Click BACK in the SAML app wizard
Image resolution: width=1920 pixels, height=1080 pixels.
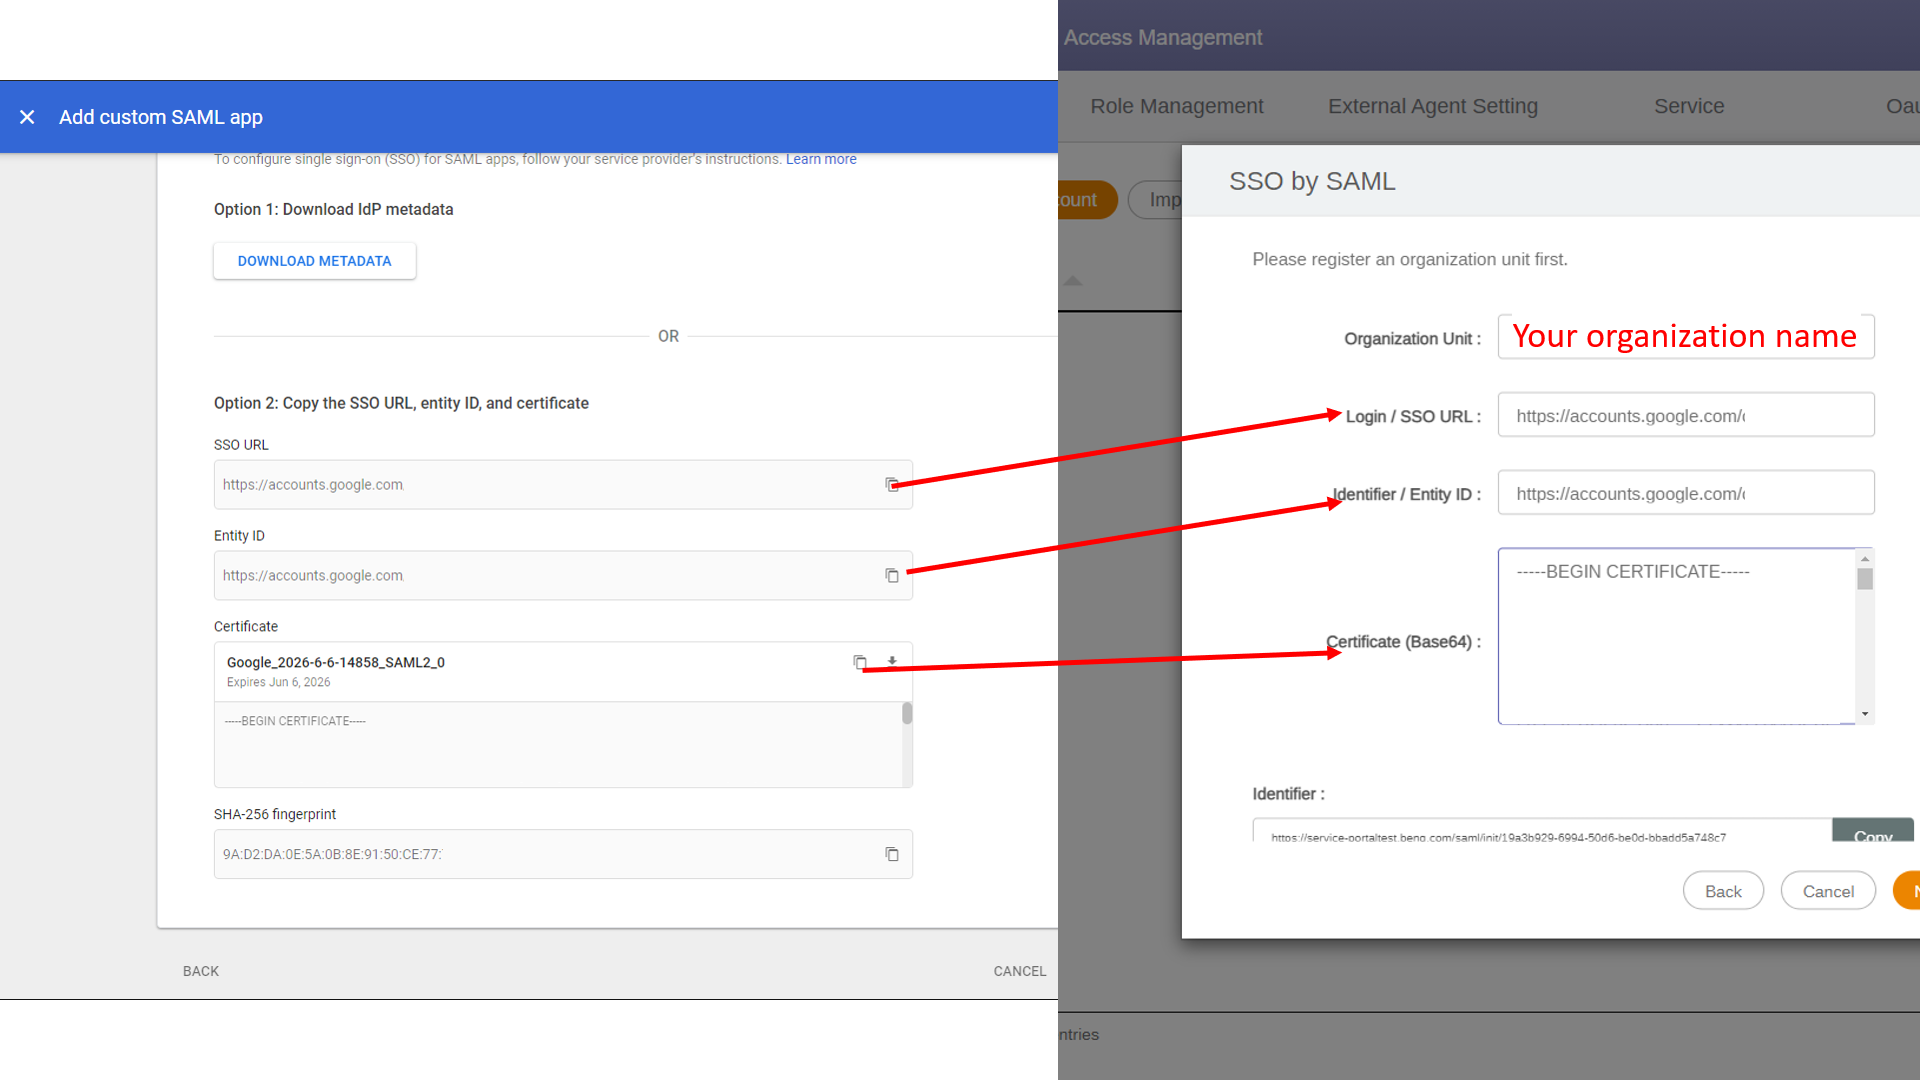(x=200, y=971)
